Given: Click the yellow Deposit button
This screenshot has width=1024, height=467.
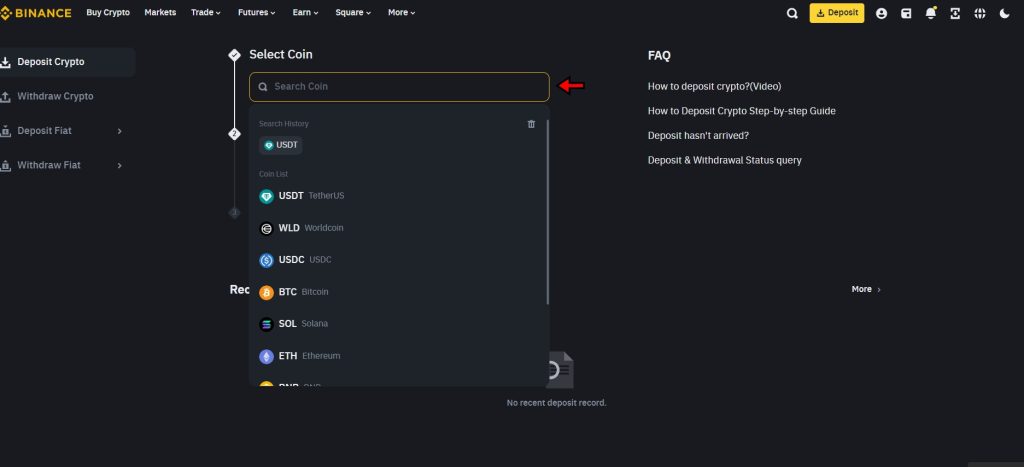Looking at the screenshot, I should coord(836,13).
